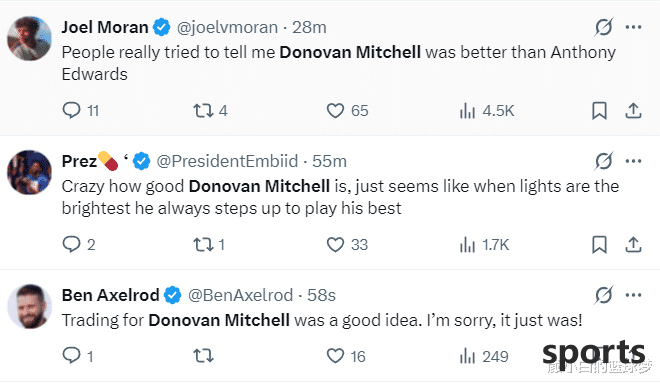
Task: Open Grok icon on Joel Moran's tweet
Action: pyautogui.click(x=604, y=27)
